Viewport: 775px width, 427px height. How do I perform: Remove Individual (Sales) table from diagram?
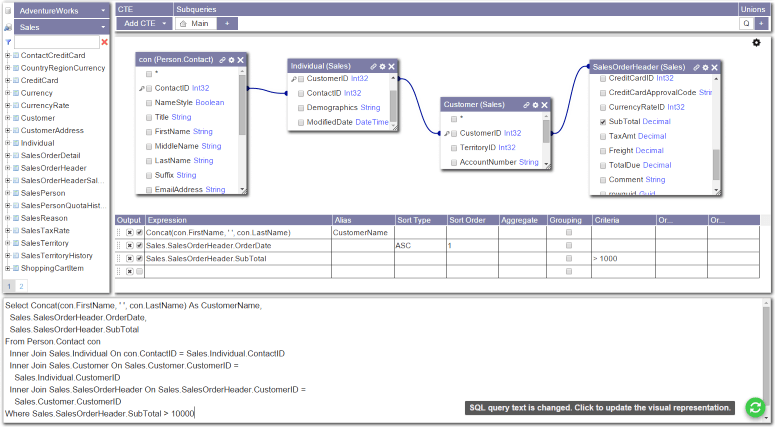391,66
